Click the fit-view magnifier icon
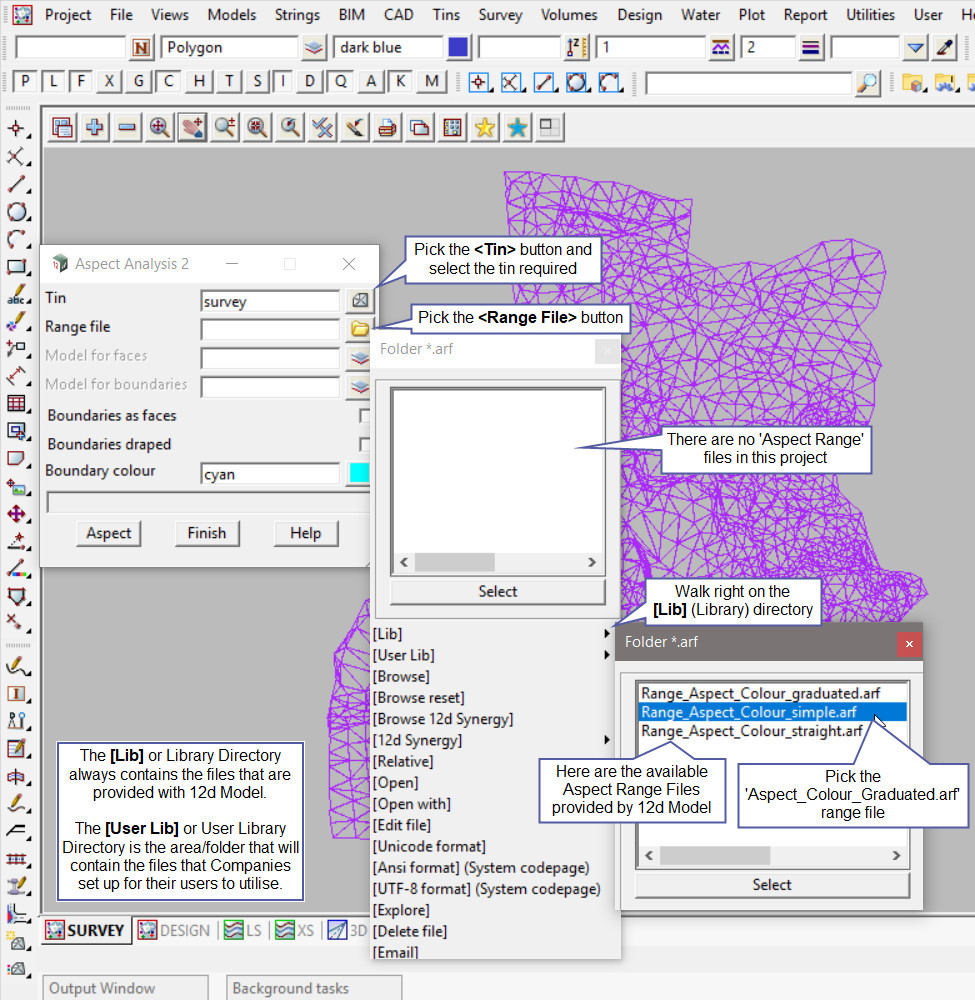This screenshot has height=1000, width=975. click(159, 128)
